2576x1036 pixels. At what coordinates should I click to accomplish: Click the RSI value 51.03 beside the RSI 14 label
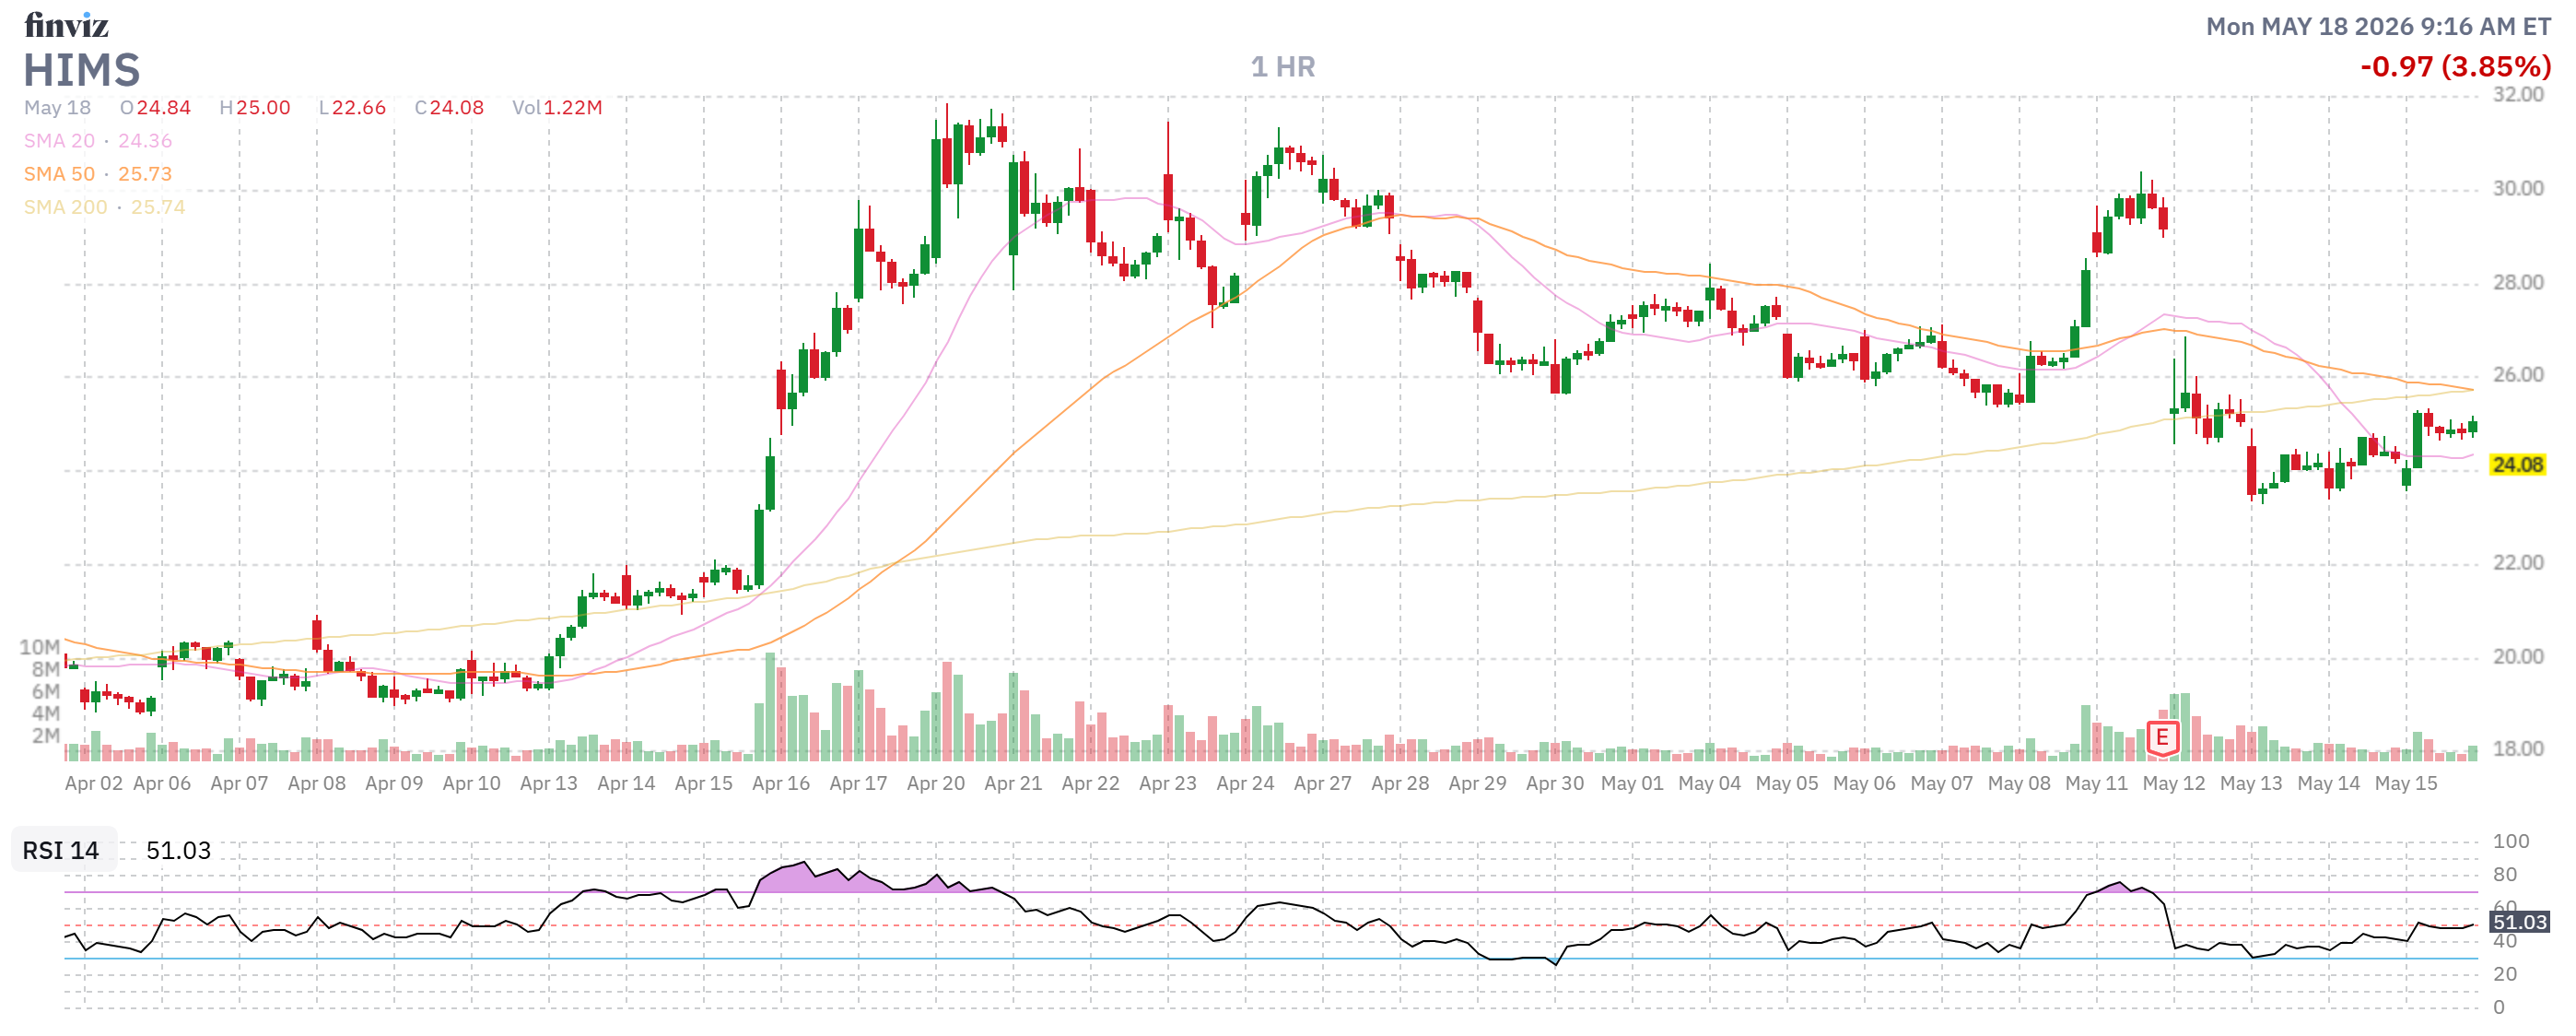click(178, 850)
